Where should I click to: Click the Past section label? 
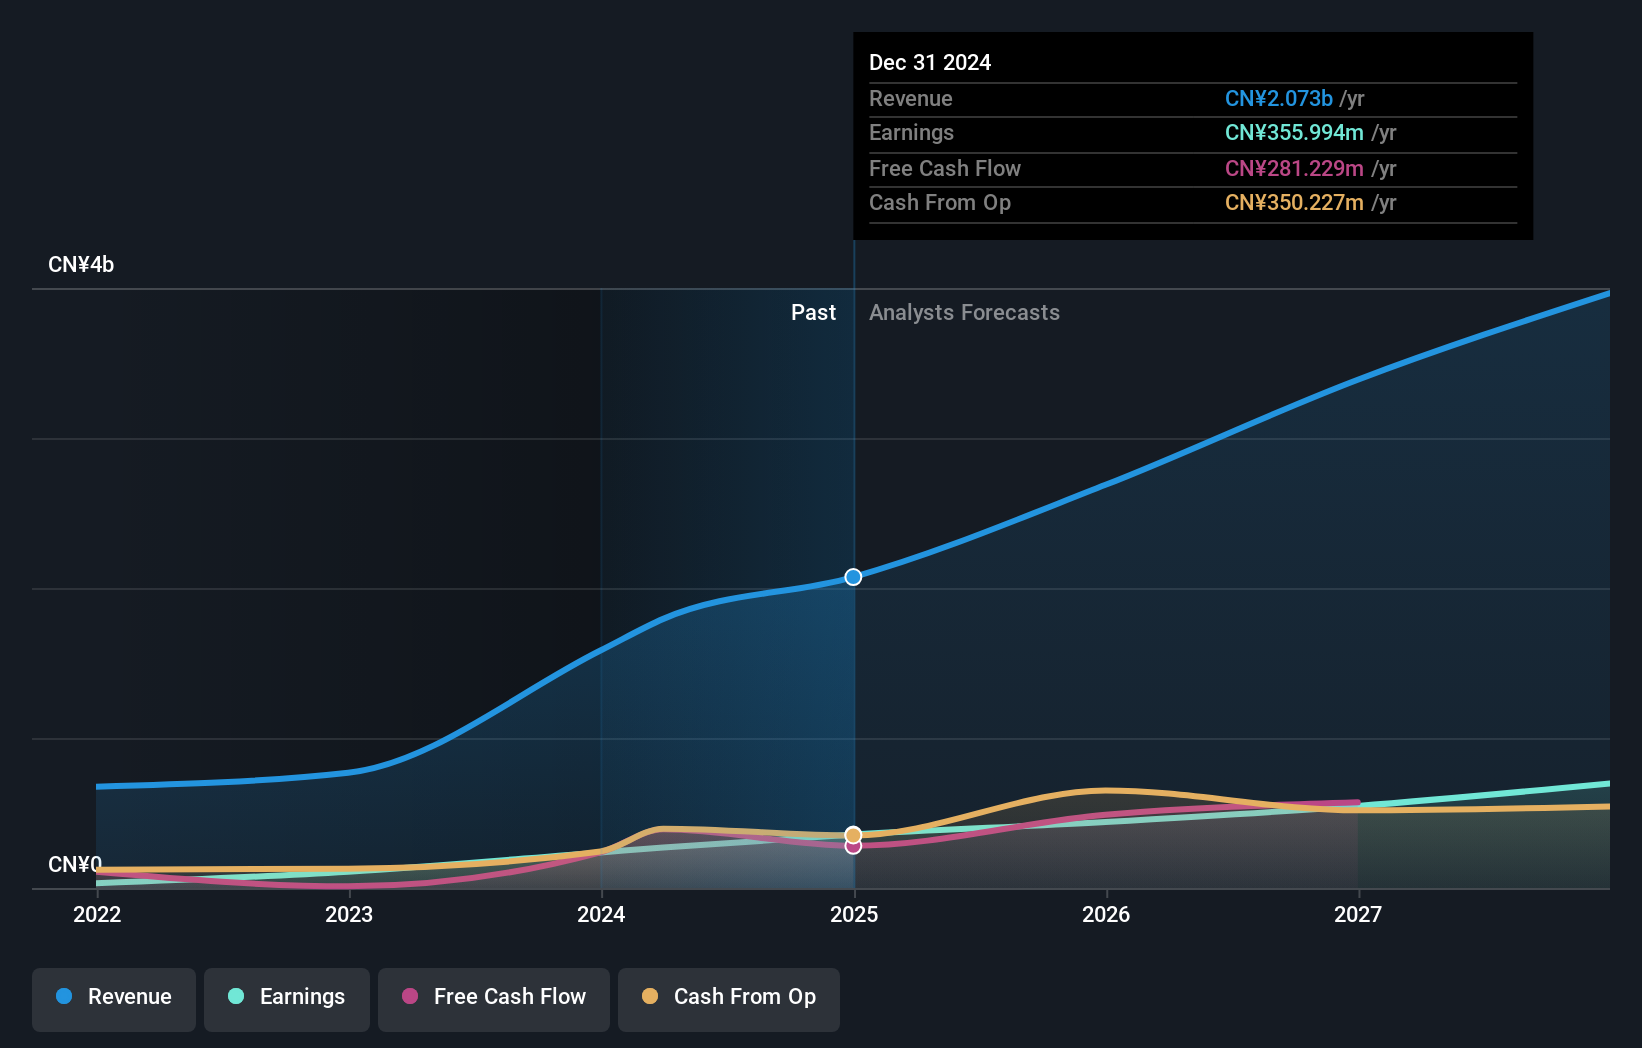pyautogui.click(x=813, y=313)
